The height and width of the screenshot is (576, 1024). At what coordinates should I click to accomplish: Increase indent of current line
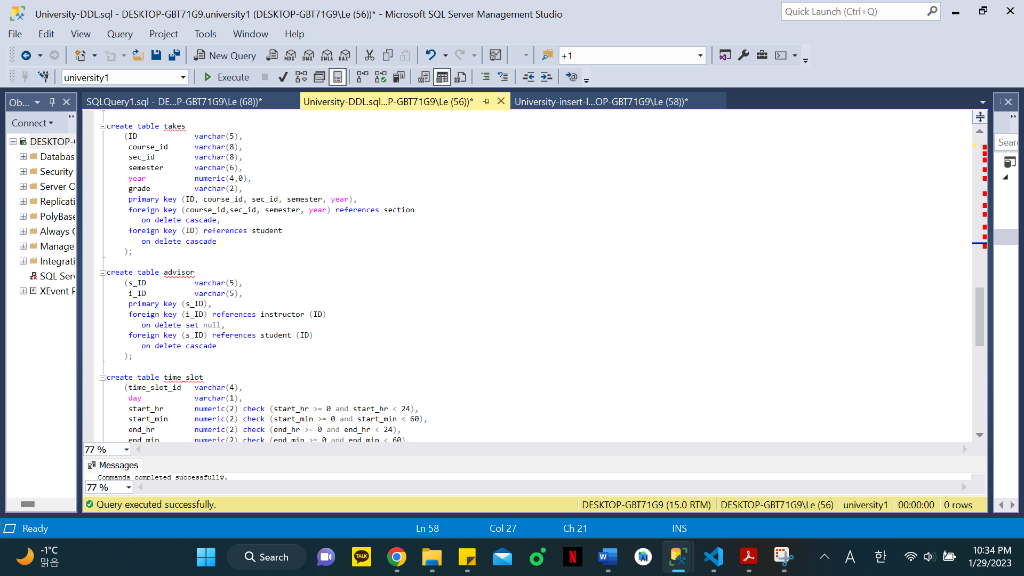[542, 76]
